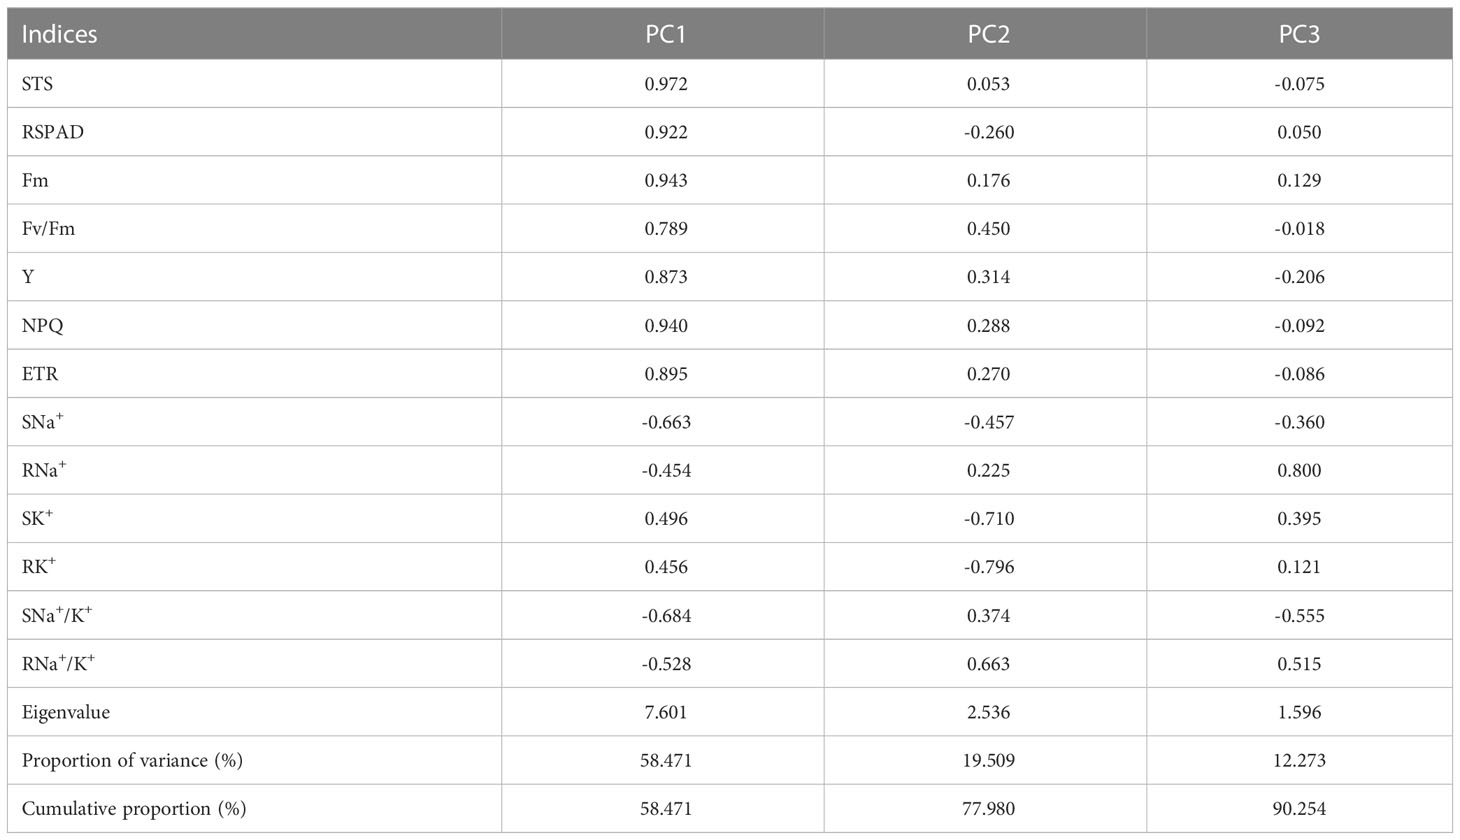
Task: Select the PC2 column header
Action: [x=988, y=34]
